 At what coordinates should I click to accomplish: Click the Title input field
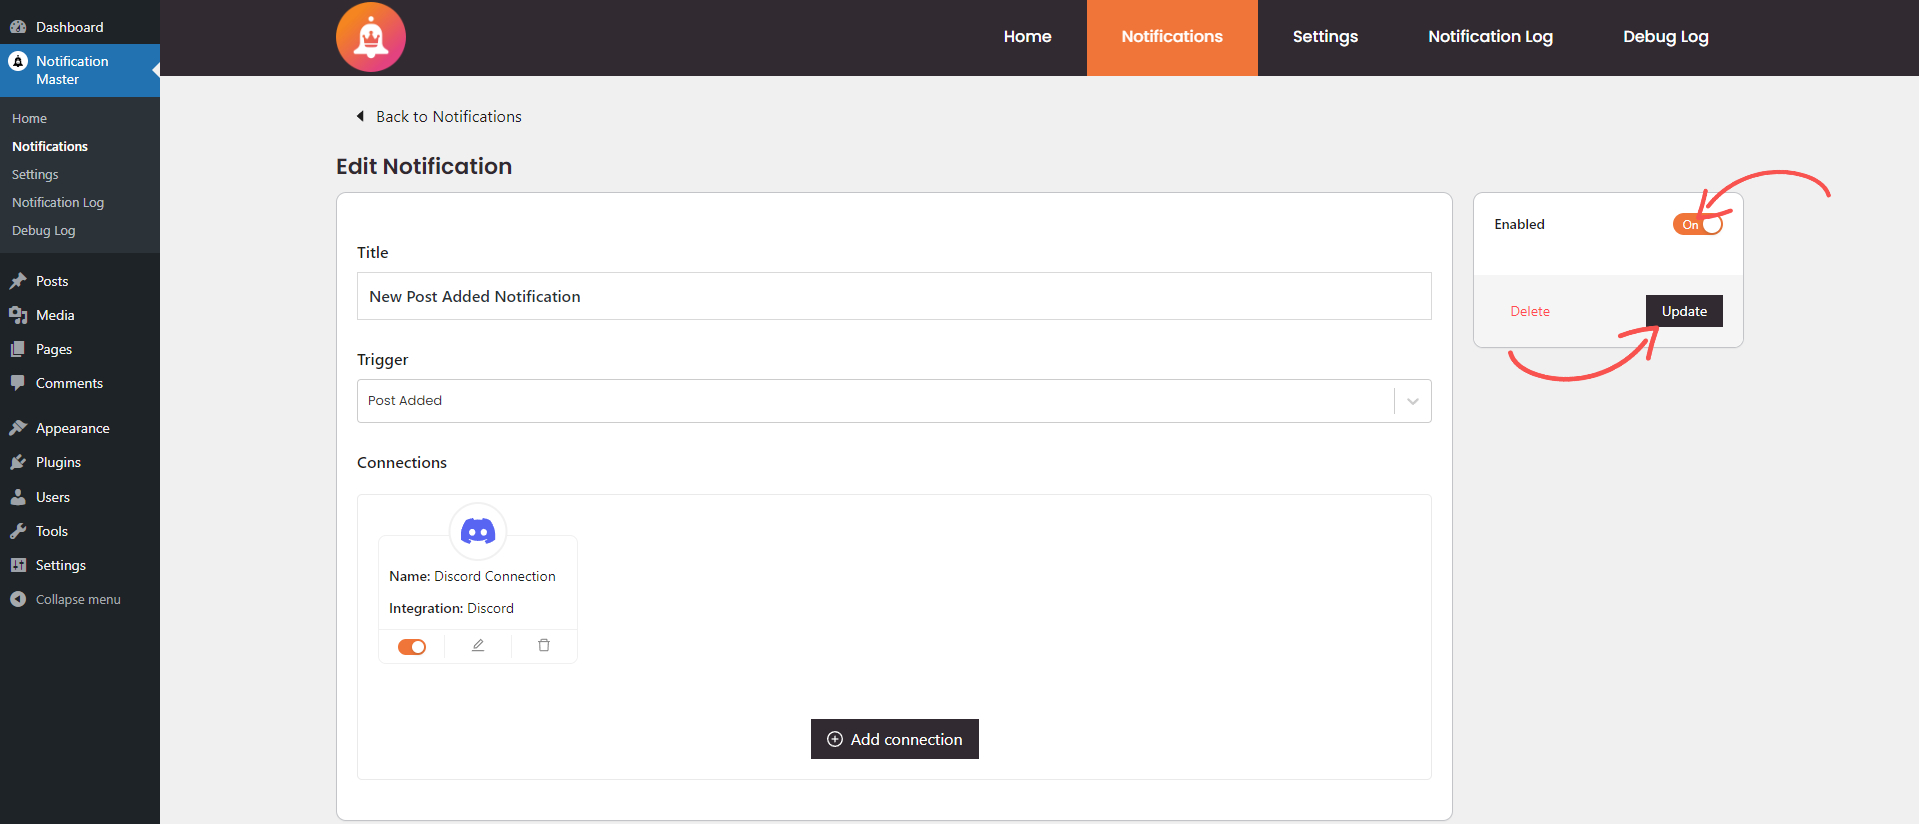pyautogui.click(x=894, y=296)
